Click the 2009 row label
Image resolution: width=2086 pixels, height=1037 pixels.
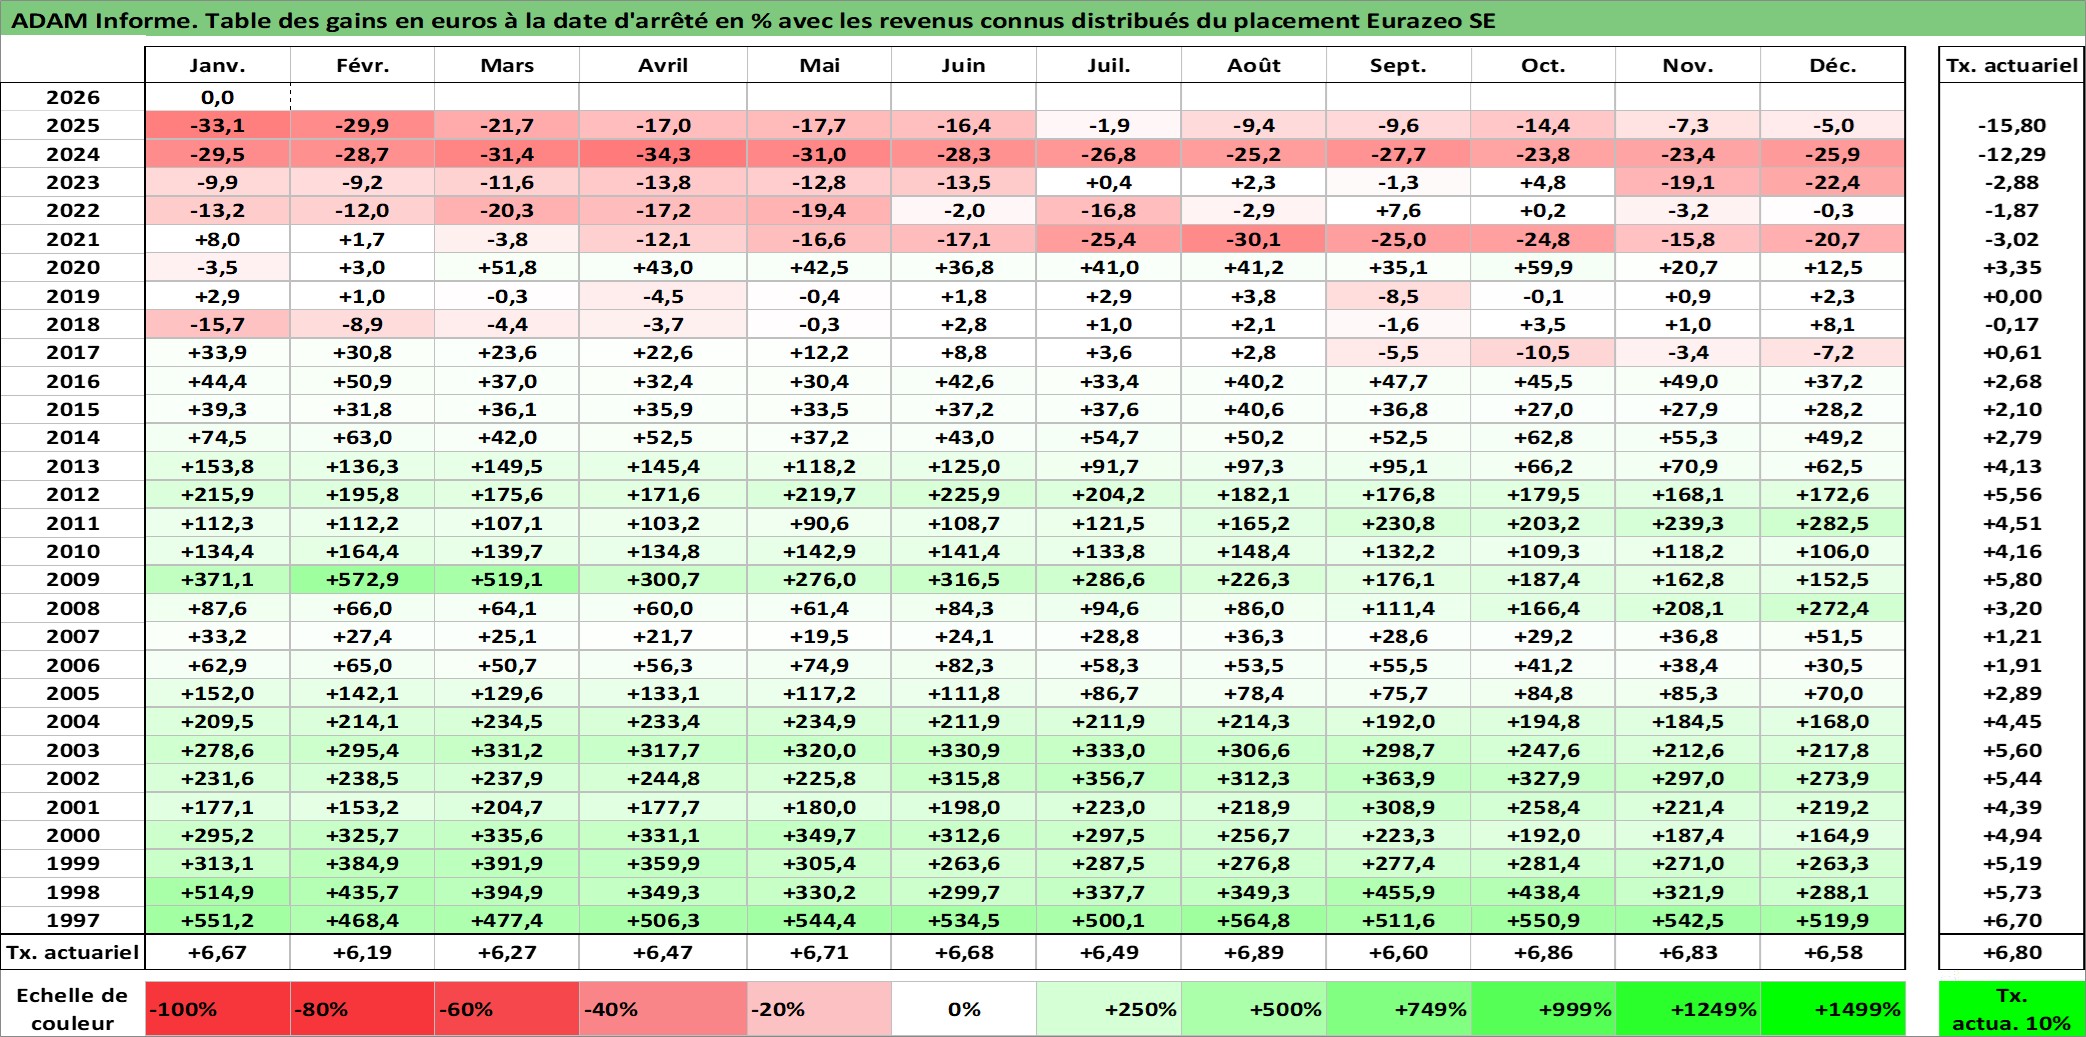point(73,579)
